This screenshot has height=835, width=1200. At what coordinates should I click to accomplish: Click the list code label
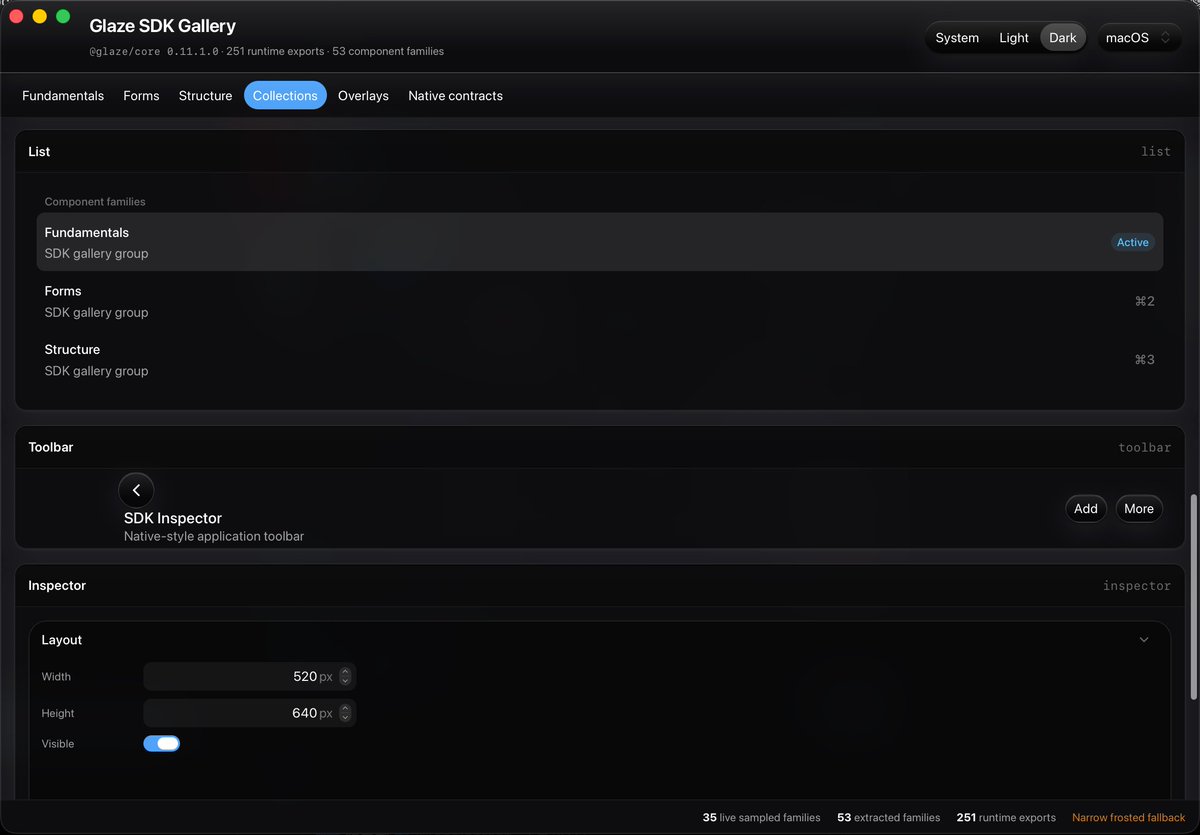(1155, 152)
